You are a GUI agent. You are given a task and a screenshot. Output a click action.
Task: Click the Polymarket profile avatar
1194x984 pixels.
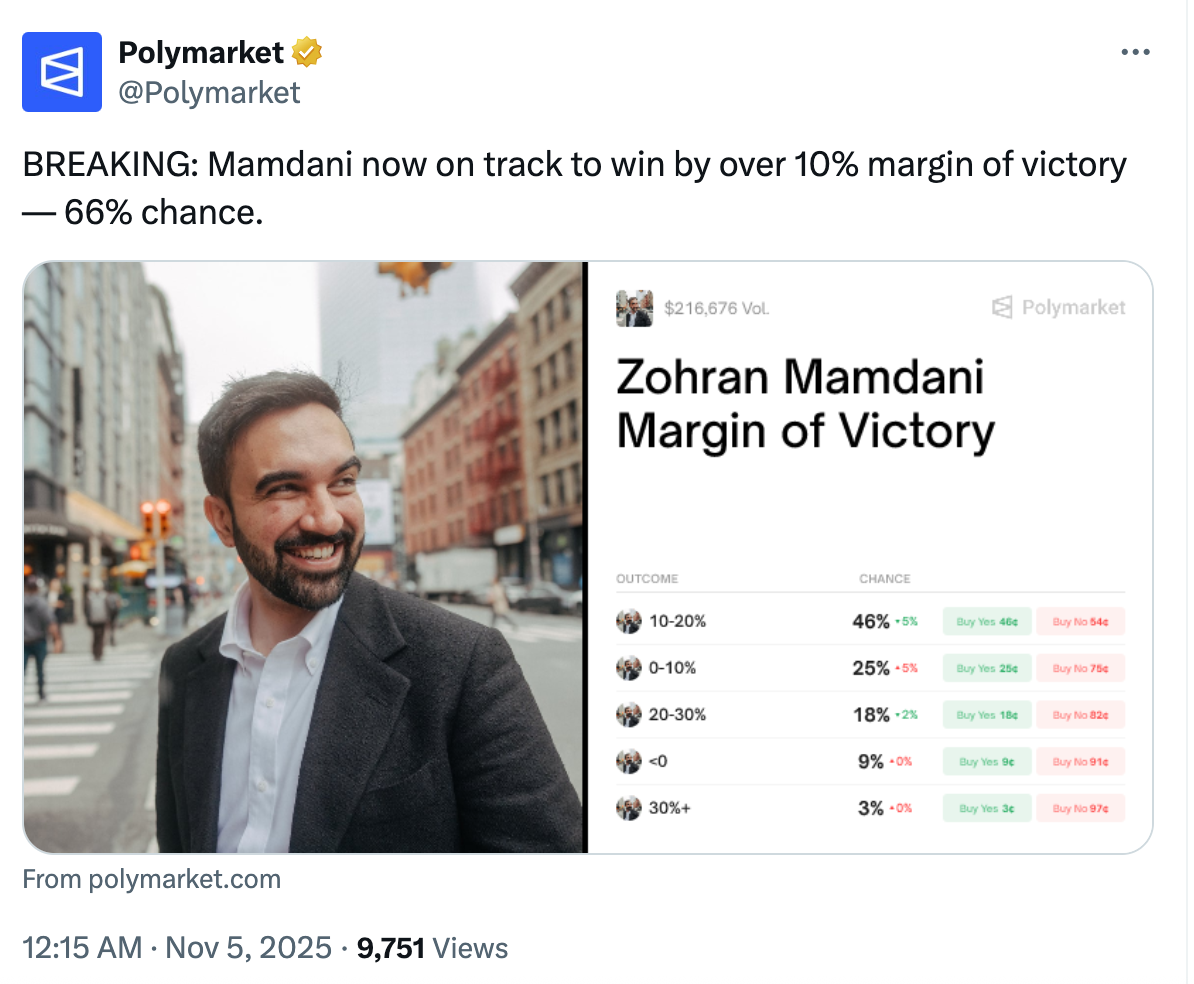point(62,72)
